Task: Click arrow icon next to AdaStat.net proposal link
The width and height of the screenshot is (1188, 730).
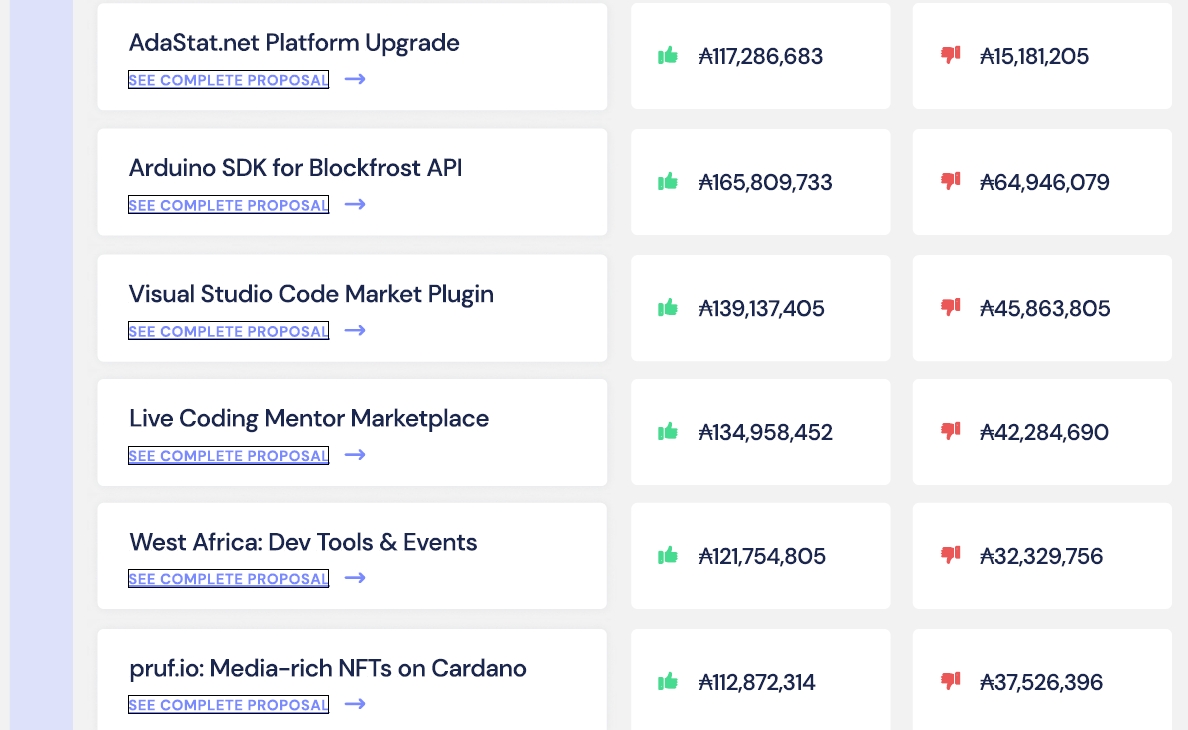Action: tap(355, 79)
